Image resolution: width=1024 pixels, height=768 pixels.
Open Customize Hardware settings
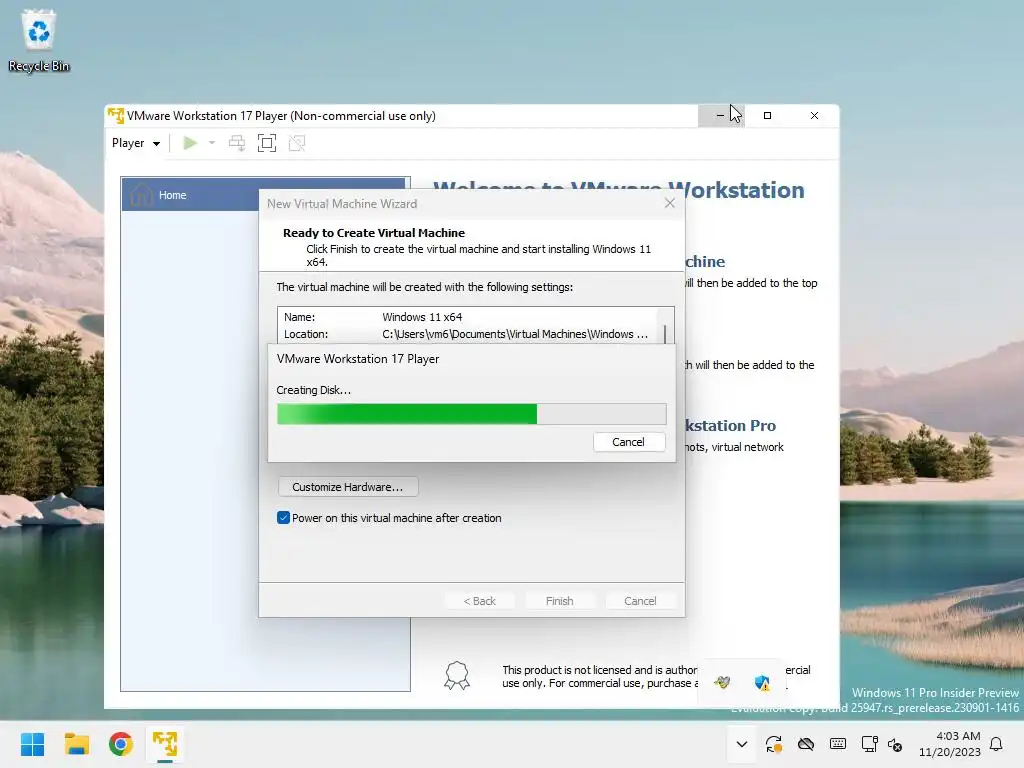click(x=347, y=487)
